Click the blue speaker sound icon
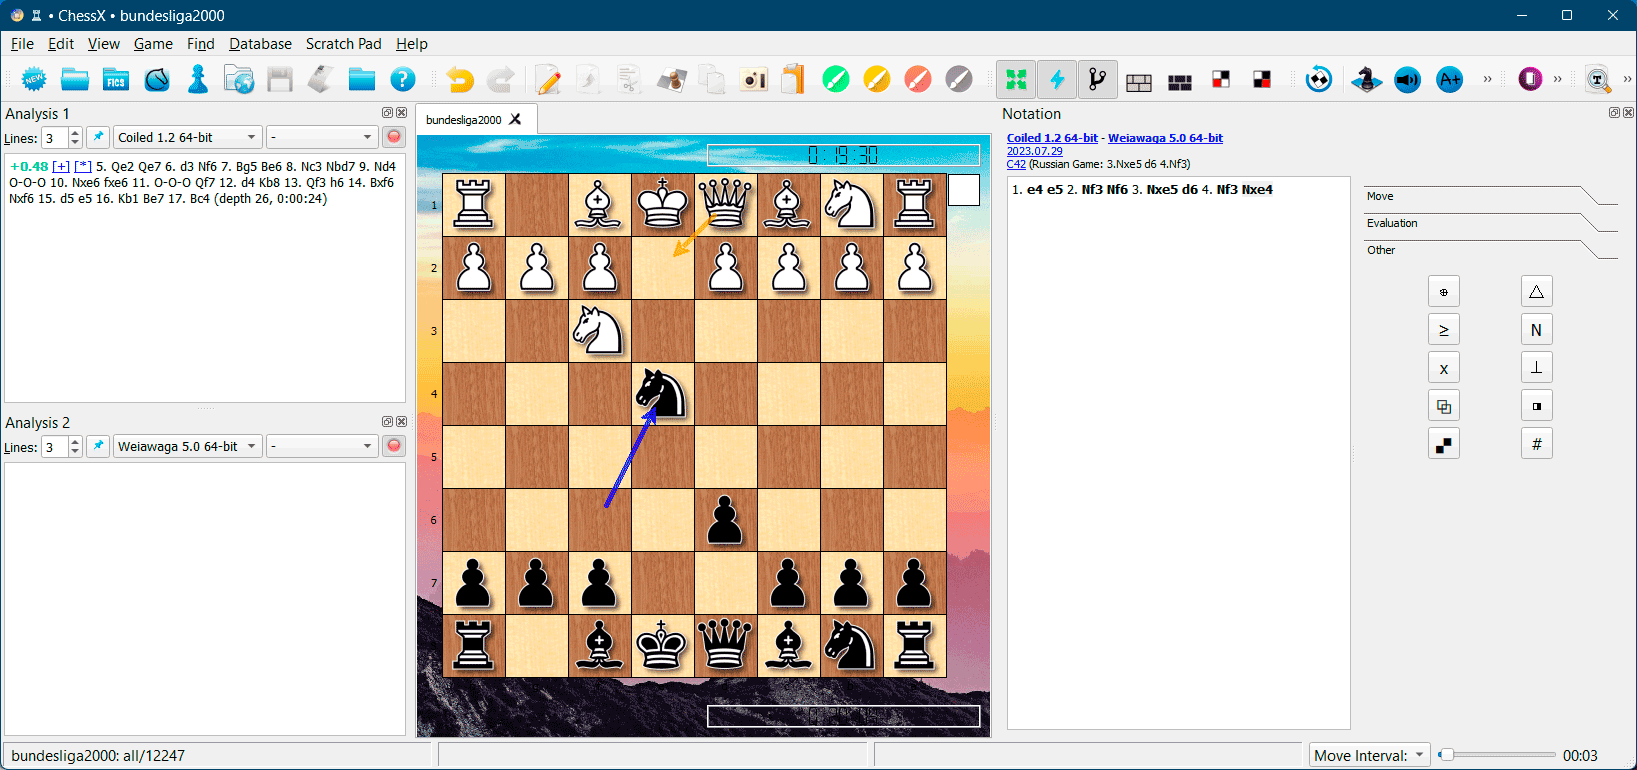 1407,80
